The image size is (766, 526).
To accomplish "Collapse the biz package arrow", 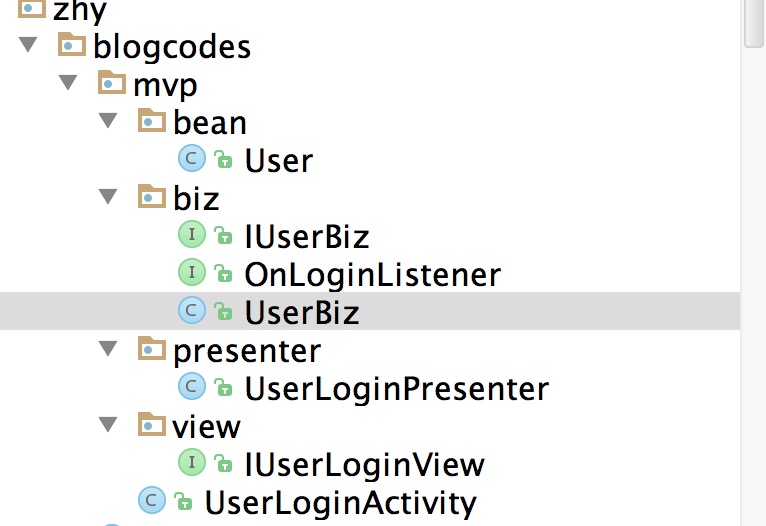I will coord(108,196).
